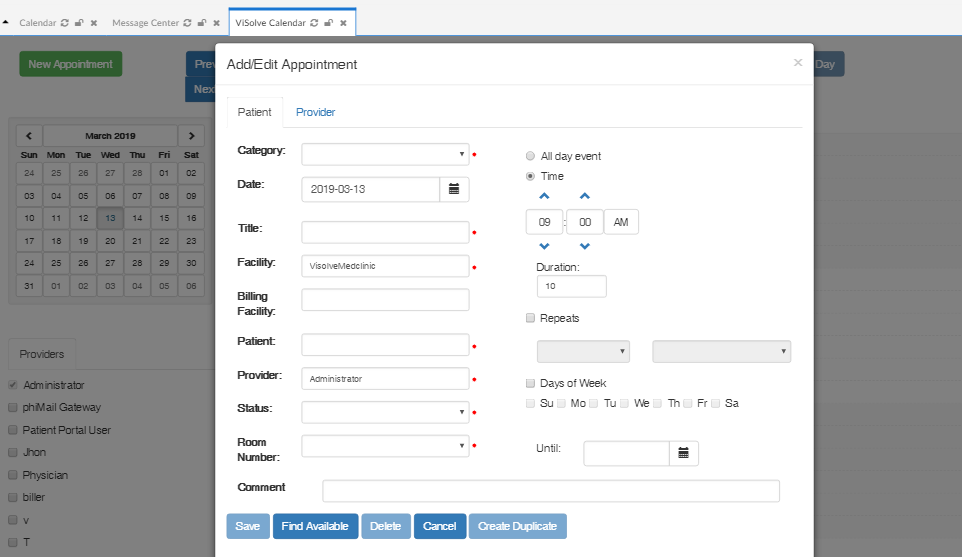
Task: Go to next month in mini calendar
Action: click(x=191, y=136)
